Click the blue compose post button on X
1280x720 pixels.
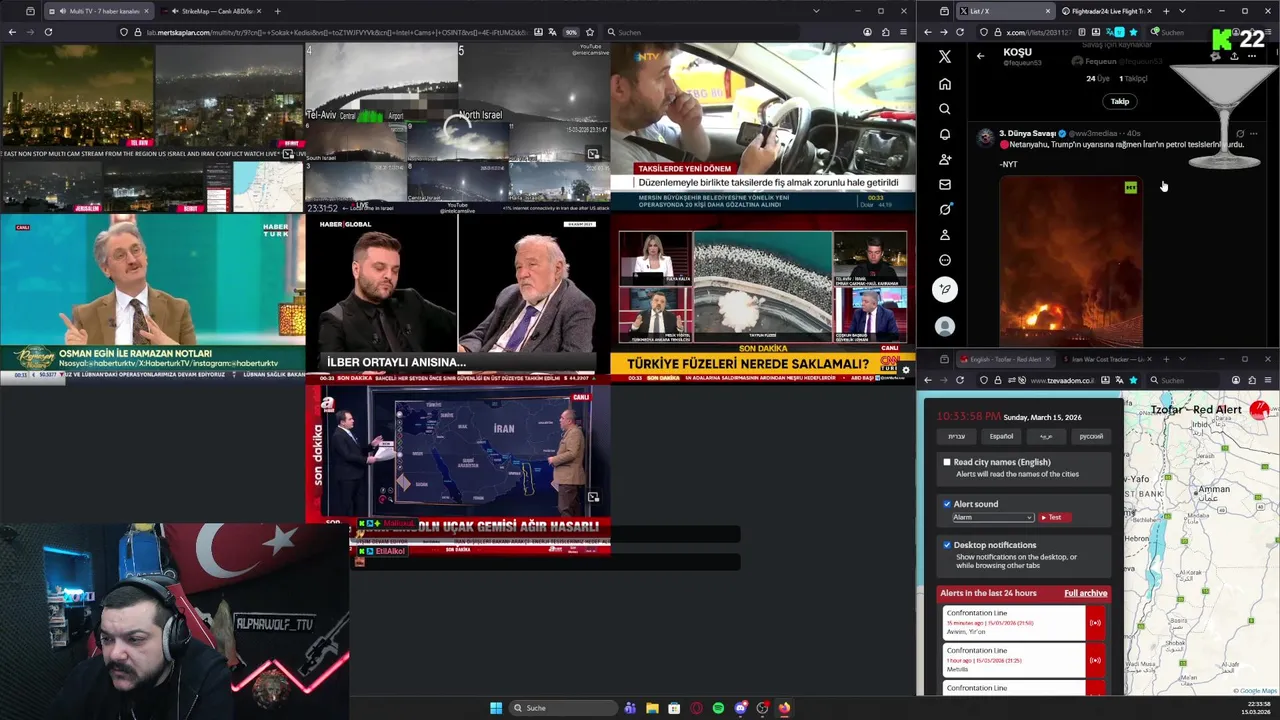[945, 290]
